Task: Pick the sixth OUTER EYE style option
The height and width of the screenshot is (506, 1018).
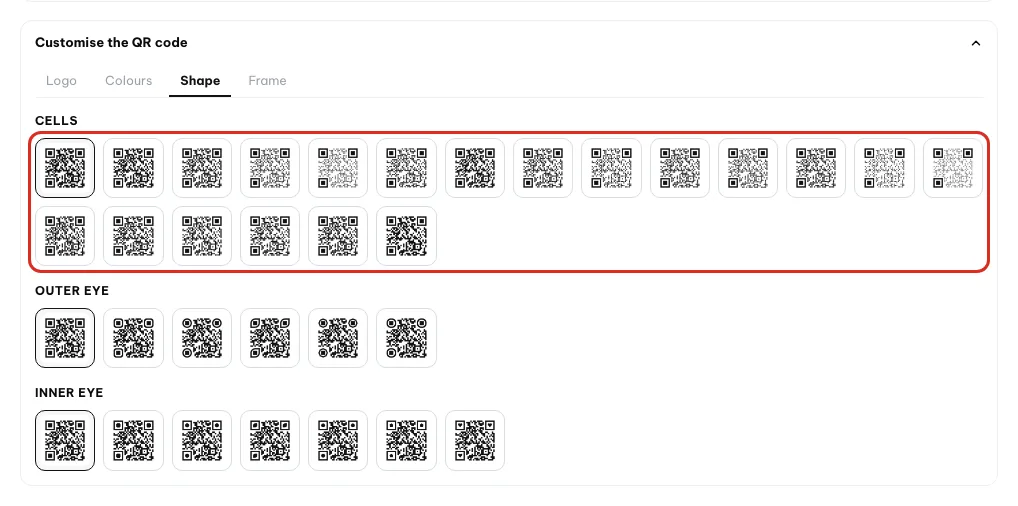Action: point(406,338)
